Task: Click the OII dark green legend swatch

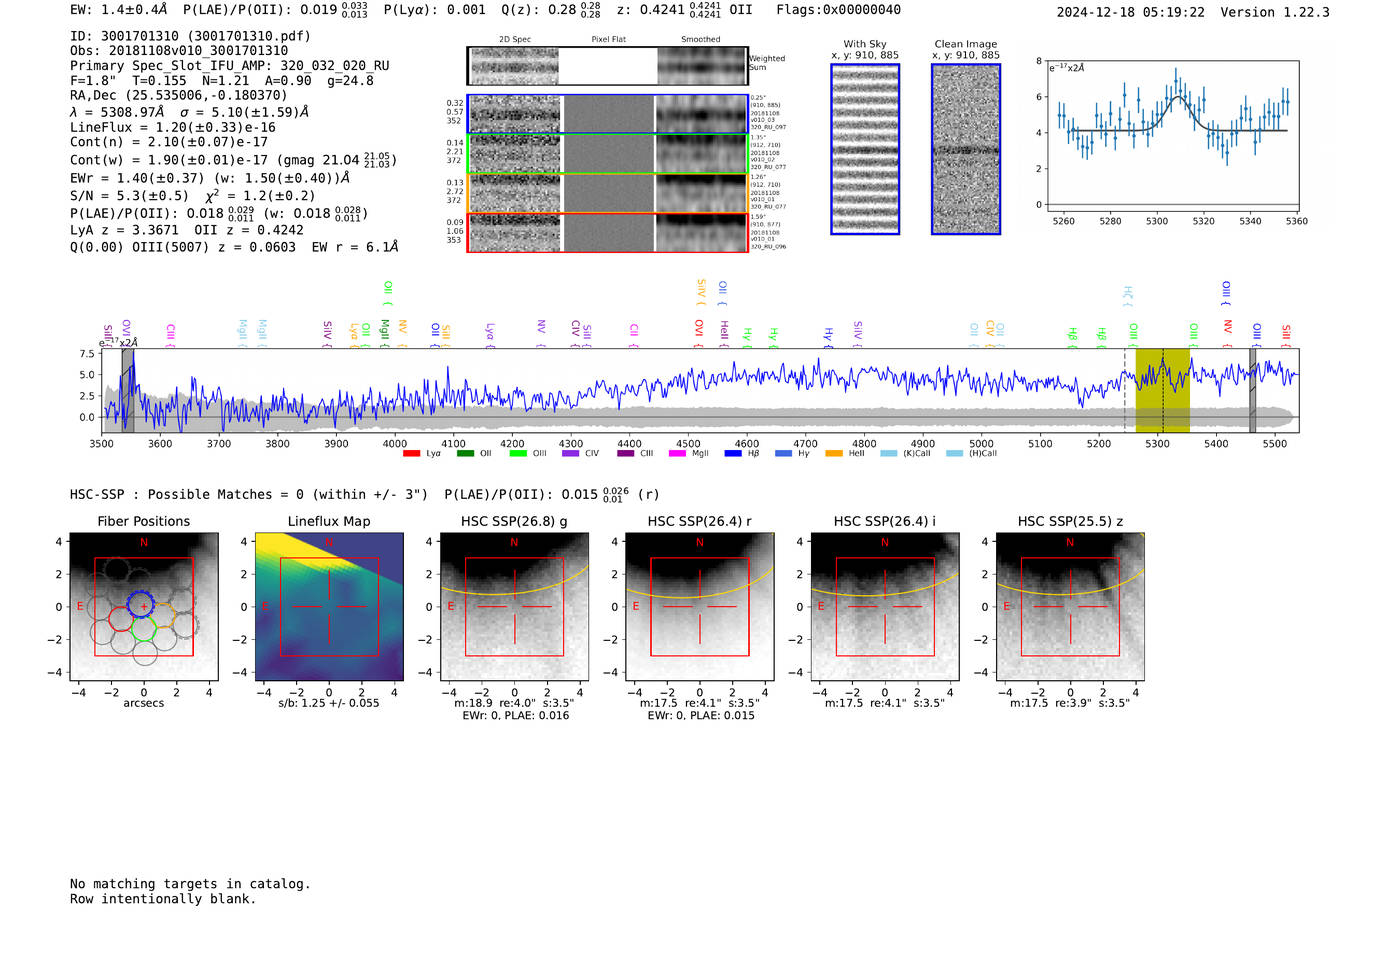Action: (x=464, y=454)
